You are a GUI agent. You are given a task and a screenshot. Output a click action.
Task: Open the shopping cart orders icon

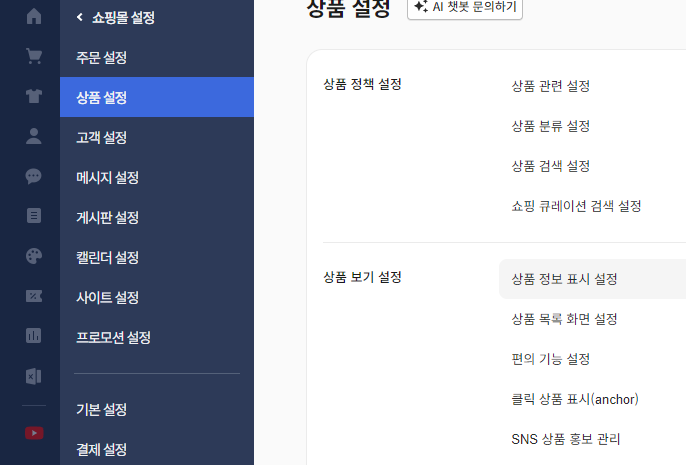click(x=34, y=56)
